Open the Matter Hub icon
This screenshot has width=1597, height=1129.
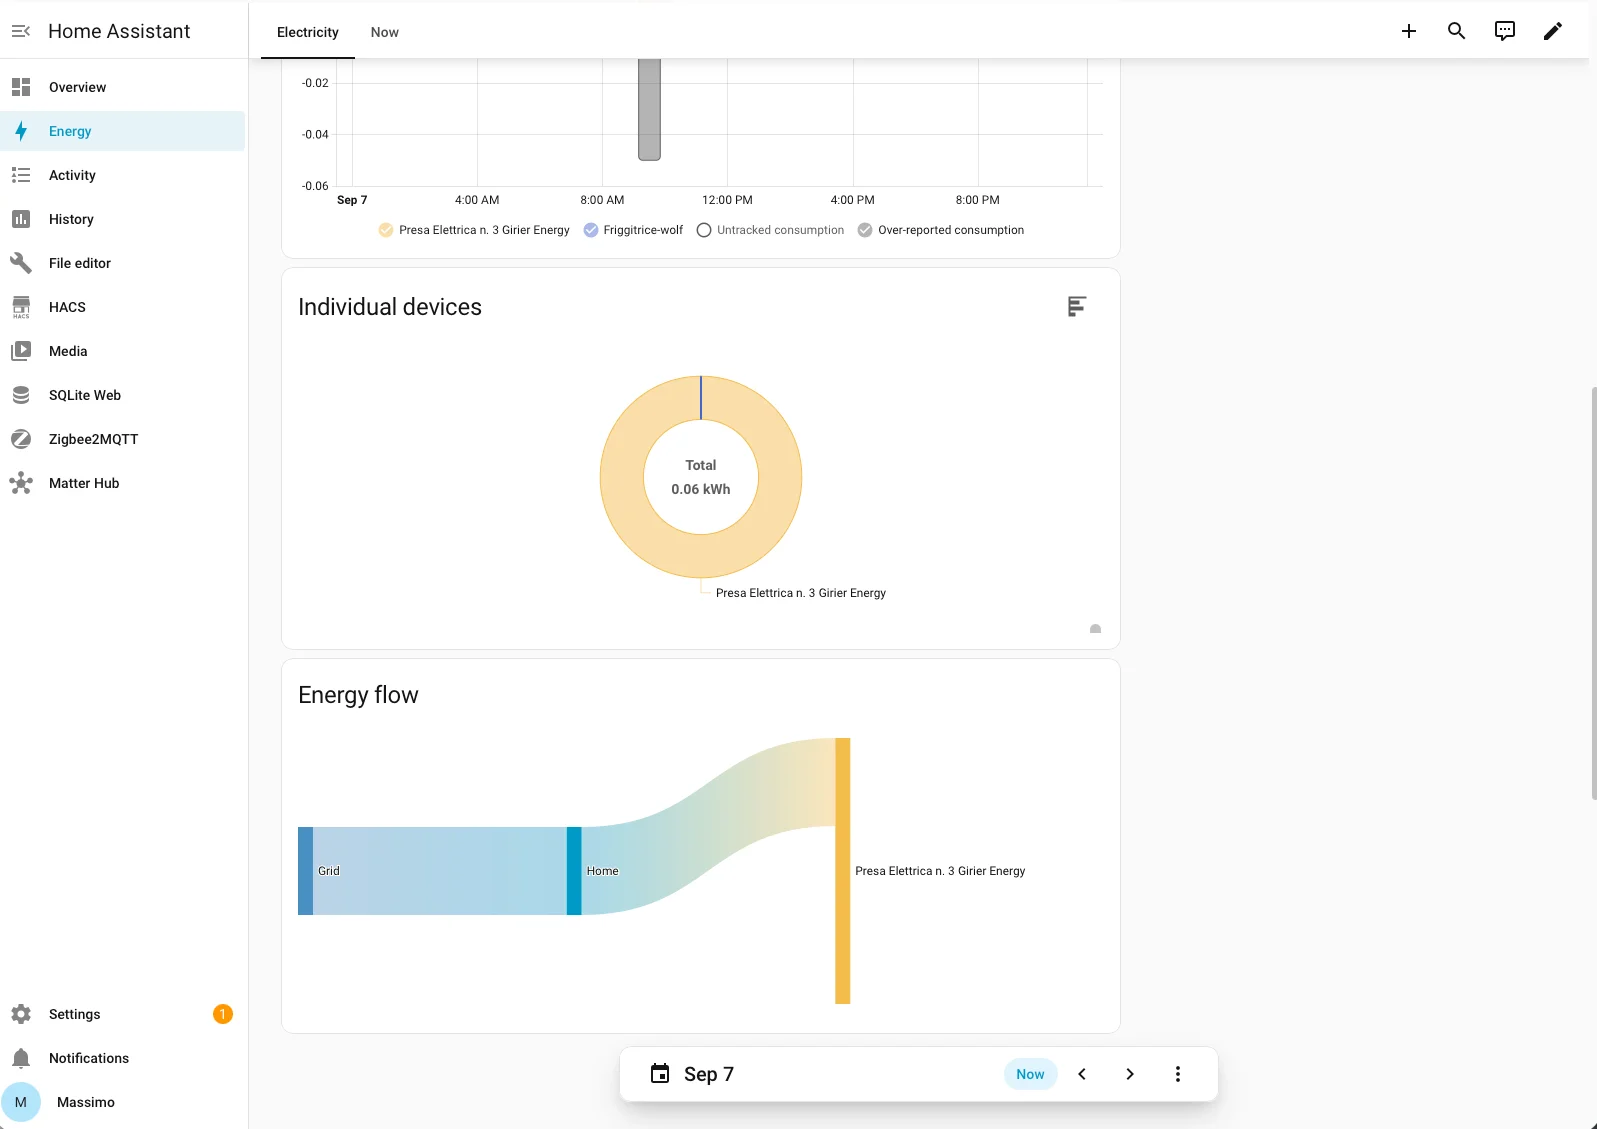coord(21,483)
